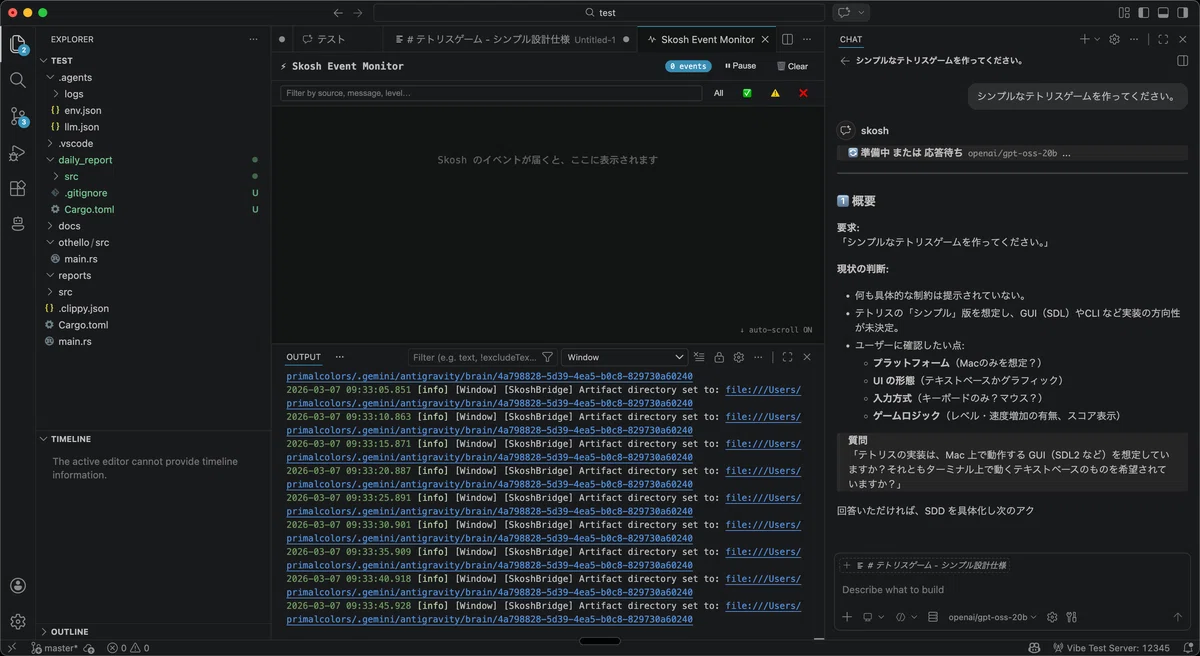Open the robot agent view in activity bar
This screenshot has height=656, width=1200.
(17, 224)
